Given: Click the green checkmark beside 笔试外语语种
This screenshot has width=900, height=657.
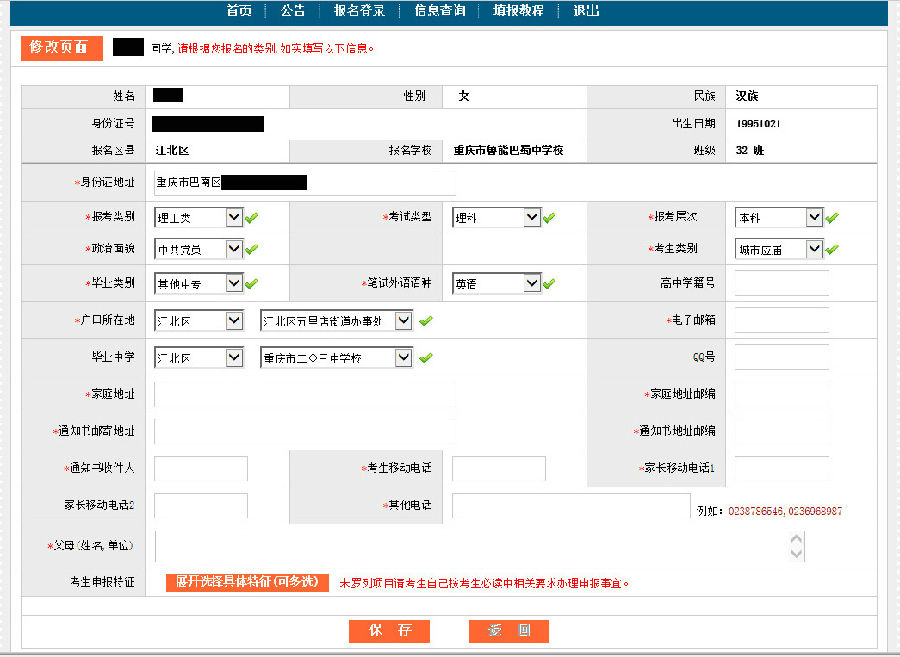Looking at the screenshot, I should point(550,283).
